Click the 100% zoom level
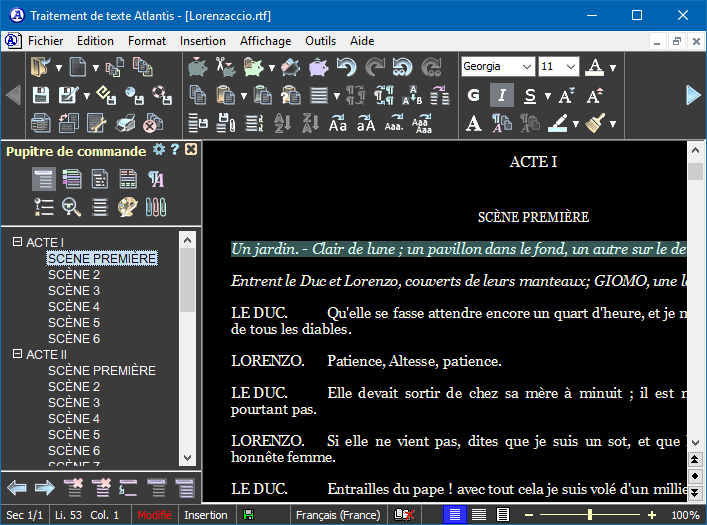This screenshot has height=525, width=707. pyautogui.click(x=685, y=515)
